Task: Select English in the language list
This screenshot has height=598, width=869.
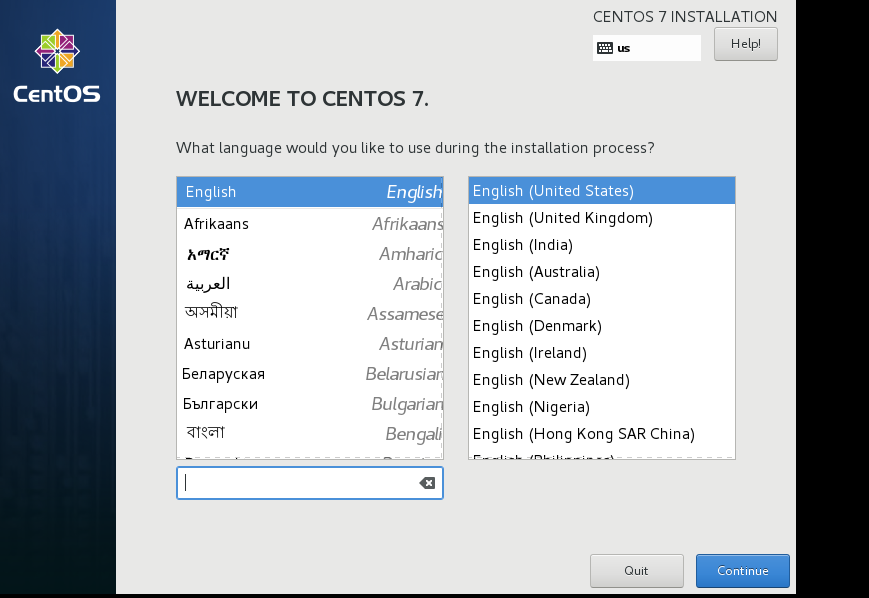Action: click(x=310, y=192)
